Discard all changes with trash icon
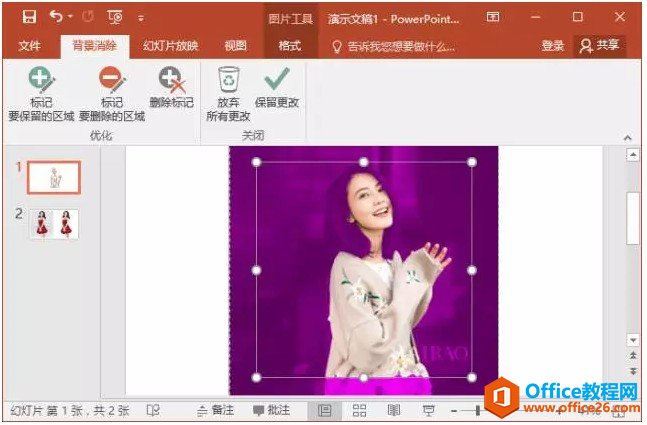 tap(228, 94)
